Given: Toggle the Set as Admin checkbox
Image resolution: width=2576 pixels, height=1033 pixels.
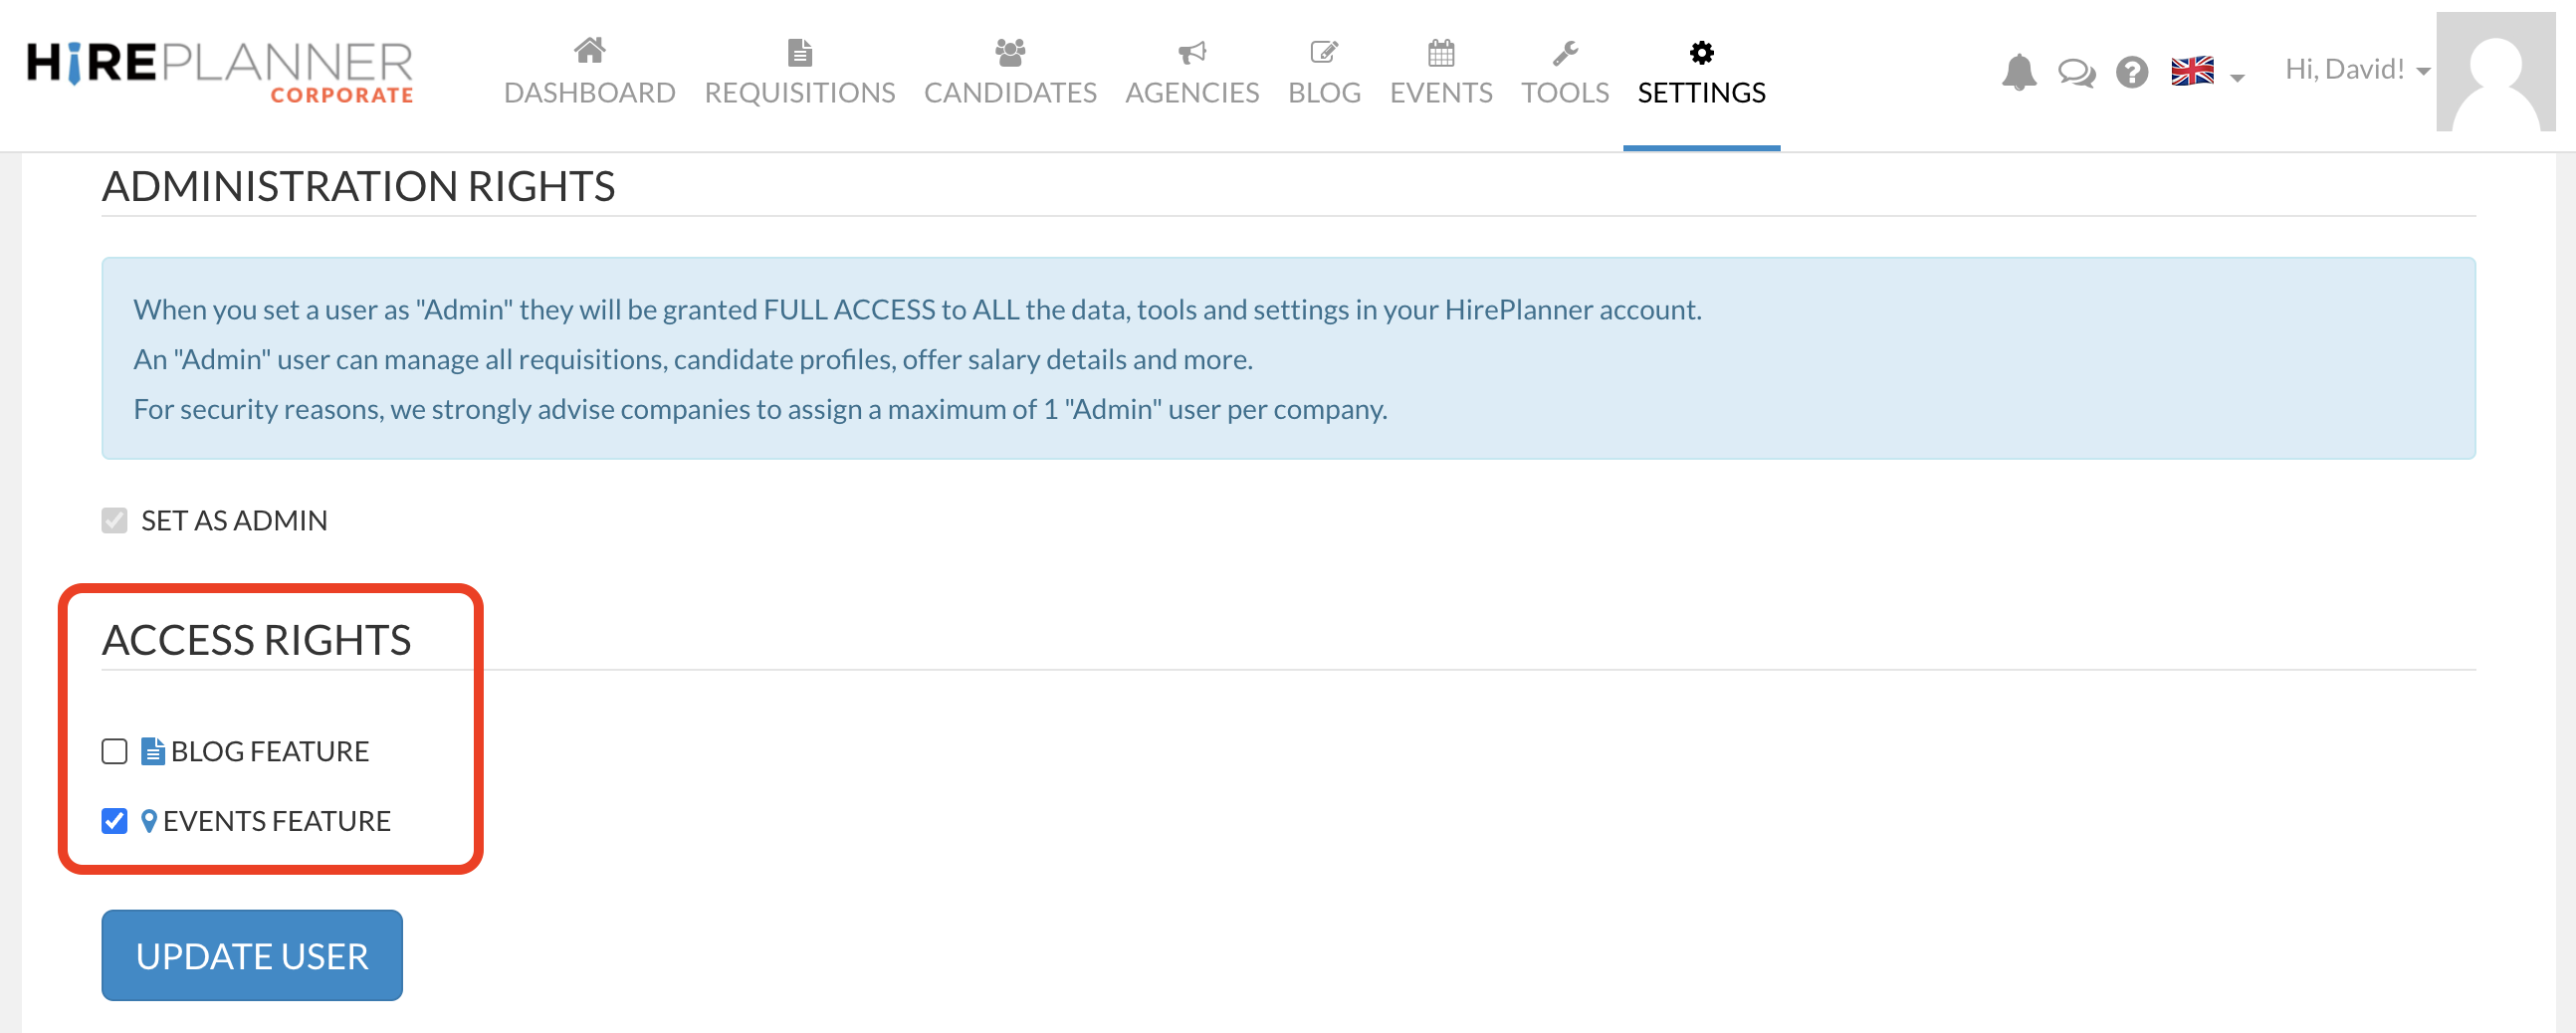Looking at the screenshot, I should point(113,519).
